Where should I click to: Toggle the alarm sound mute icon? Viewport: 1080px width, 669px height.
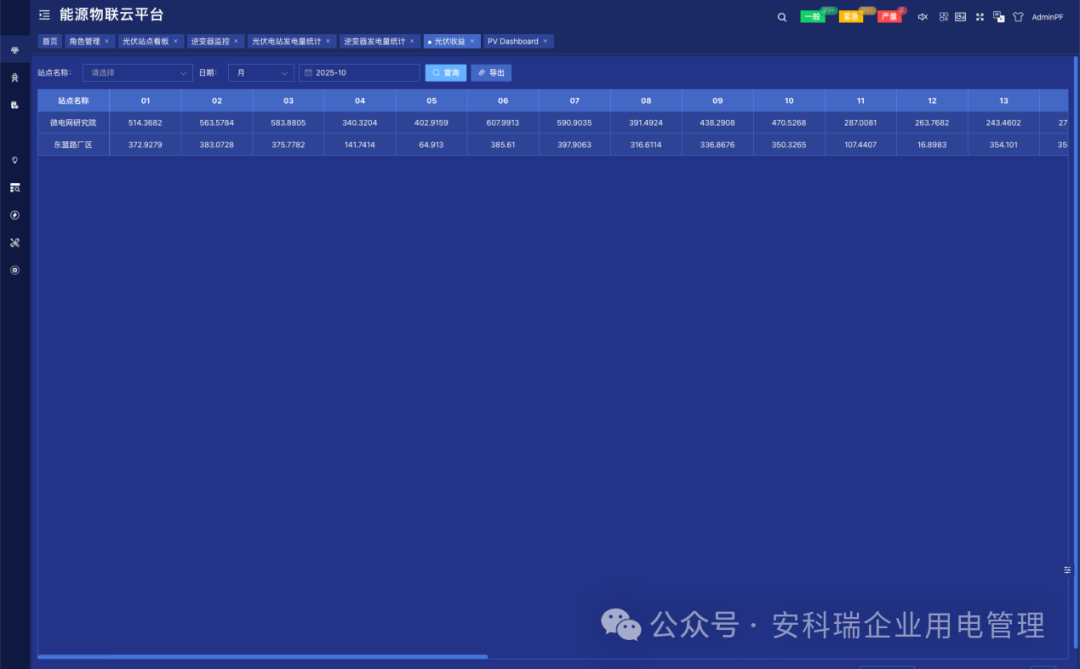coord(923,17)
